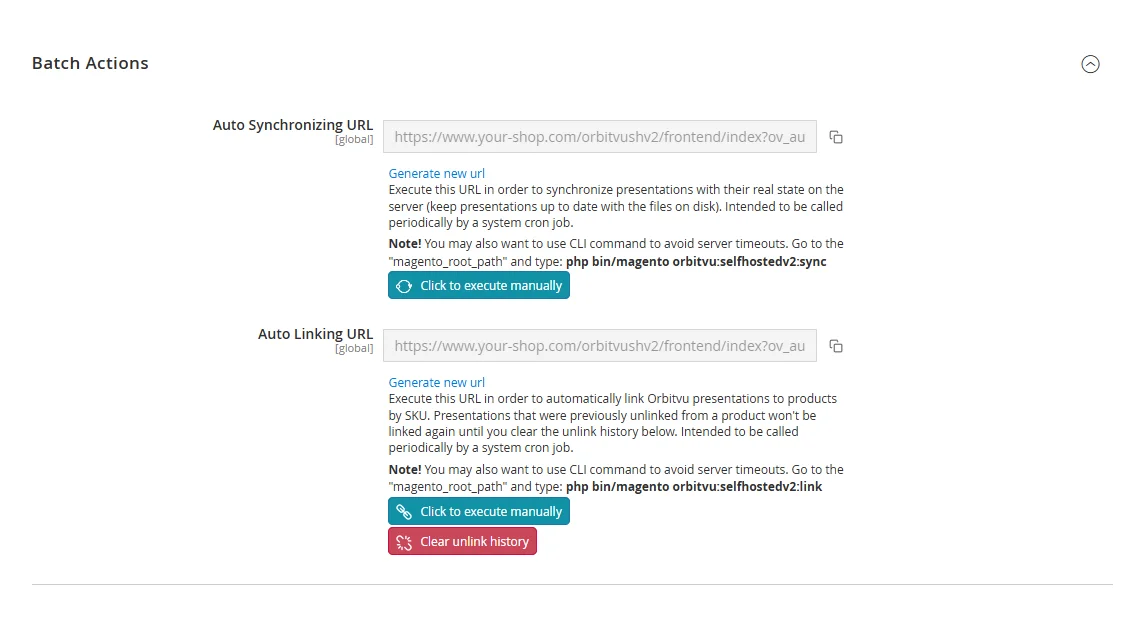Execute the synchronization manually
The image size is (1143, 617).
pos(479,286)
